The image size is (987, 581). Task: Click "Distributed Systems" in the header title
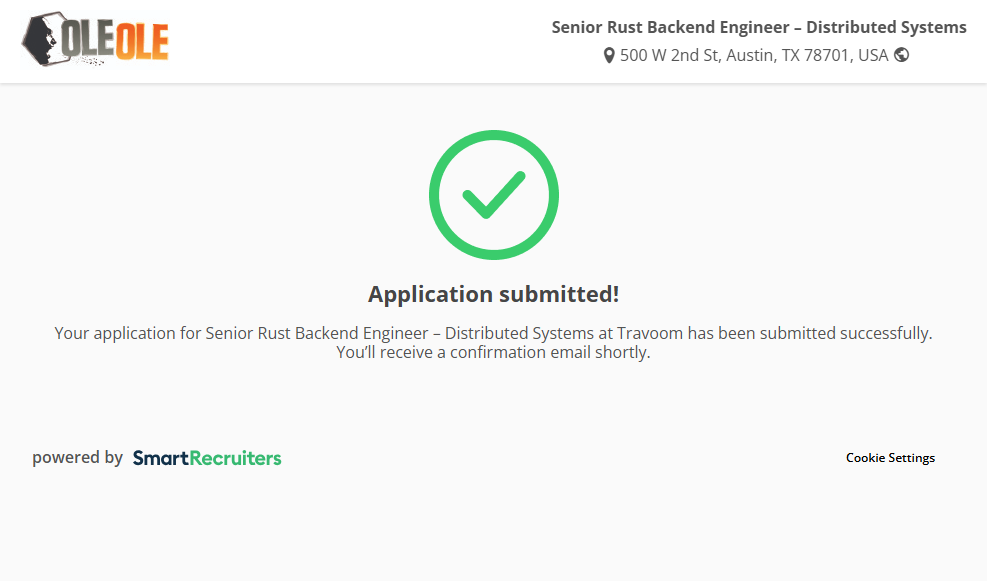(x=886, y=27)
